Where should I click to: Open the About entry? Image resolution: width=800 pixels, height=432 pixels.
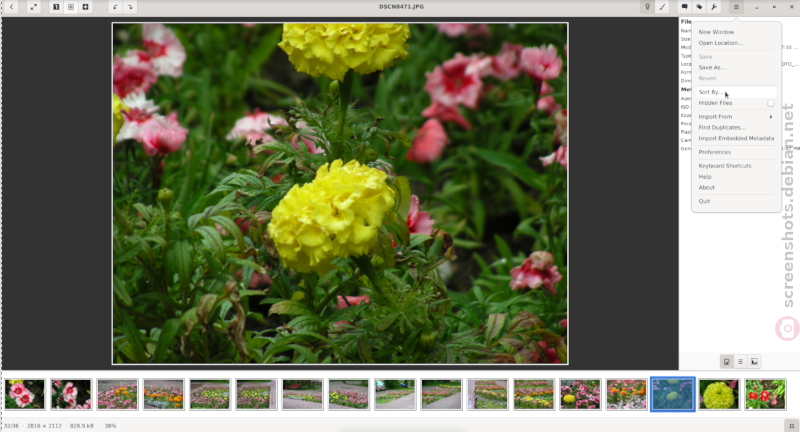(736, 187)
